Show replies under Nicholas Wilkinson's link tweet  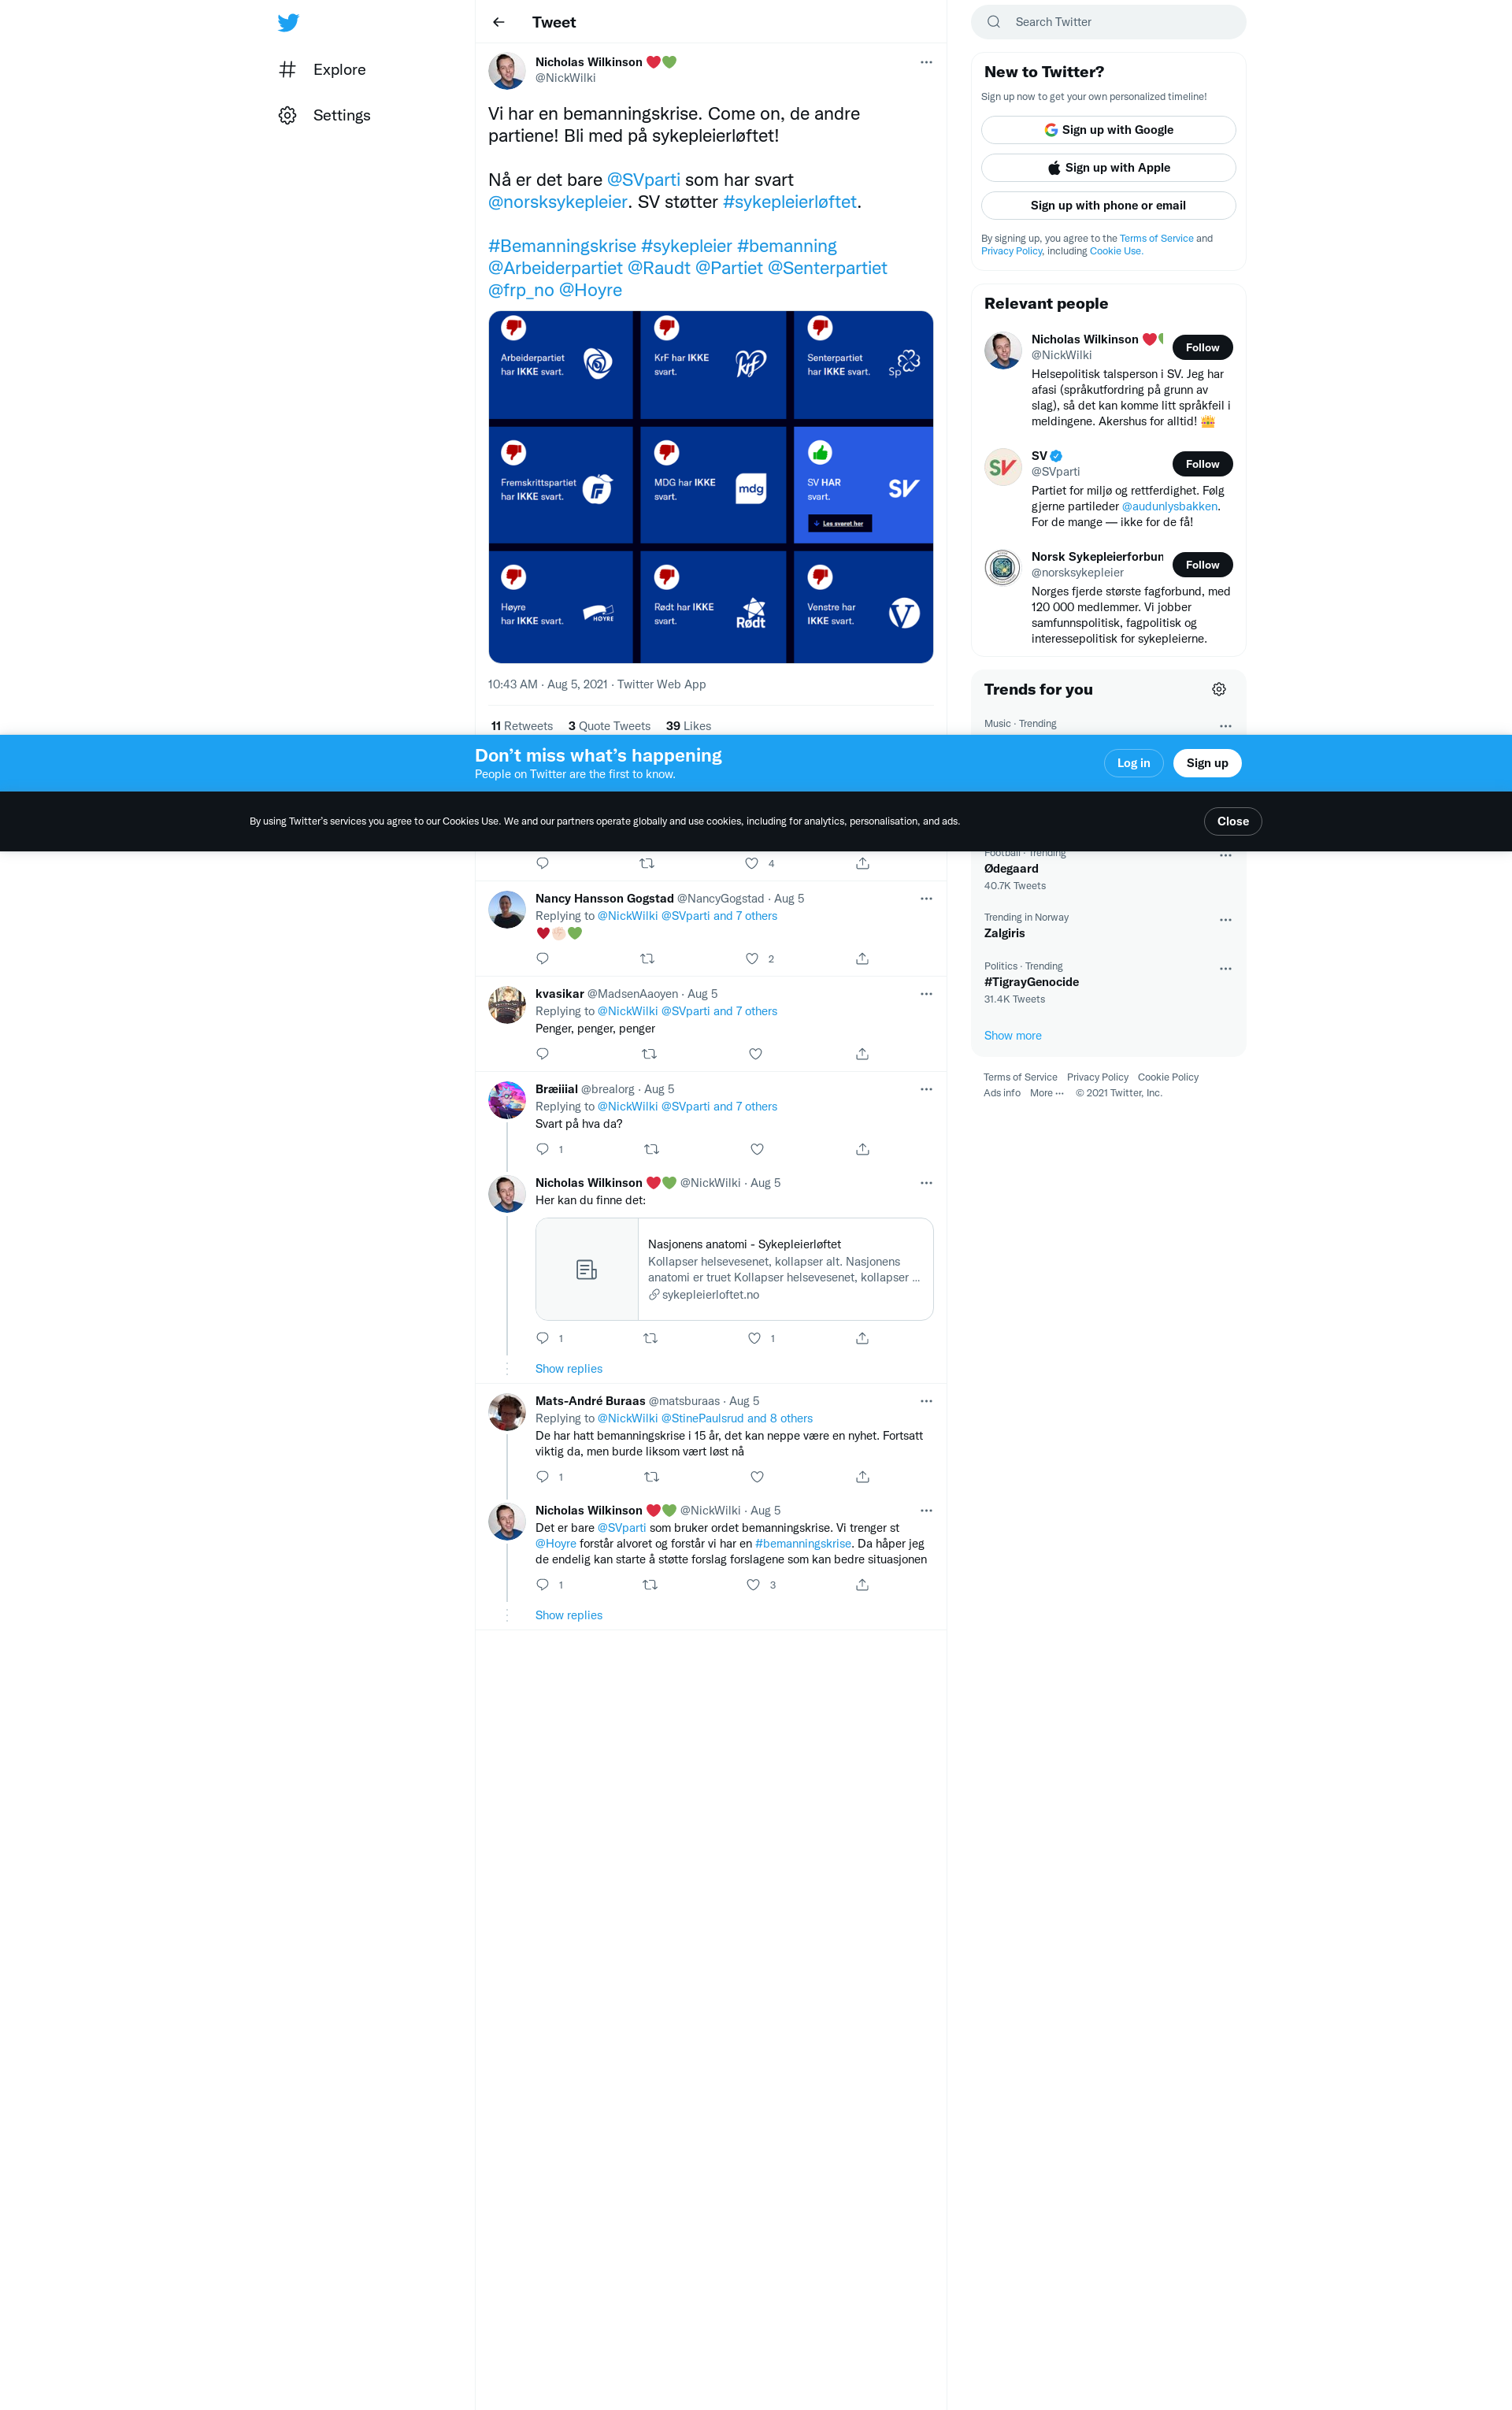(568, 1368)
